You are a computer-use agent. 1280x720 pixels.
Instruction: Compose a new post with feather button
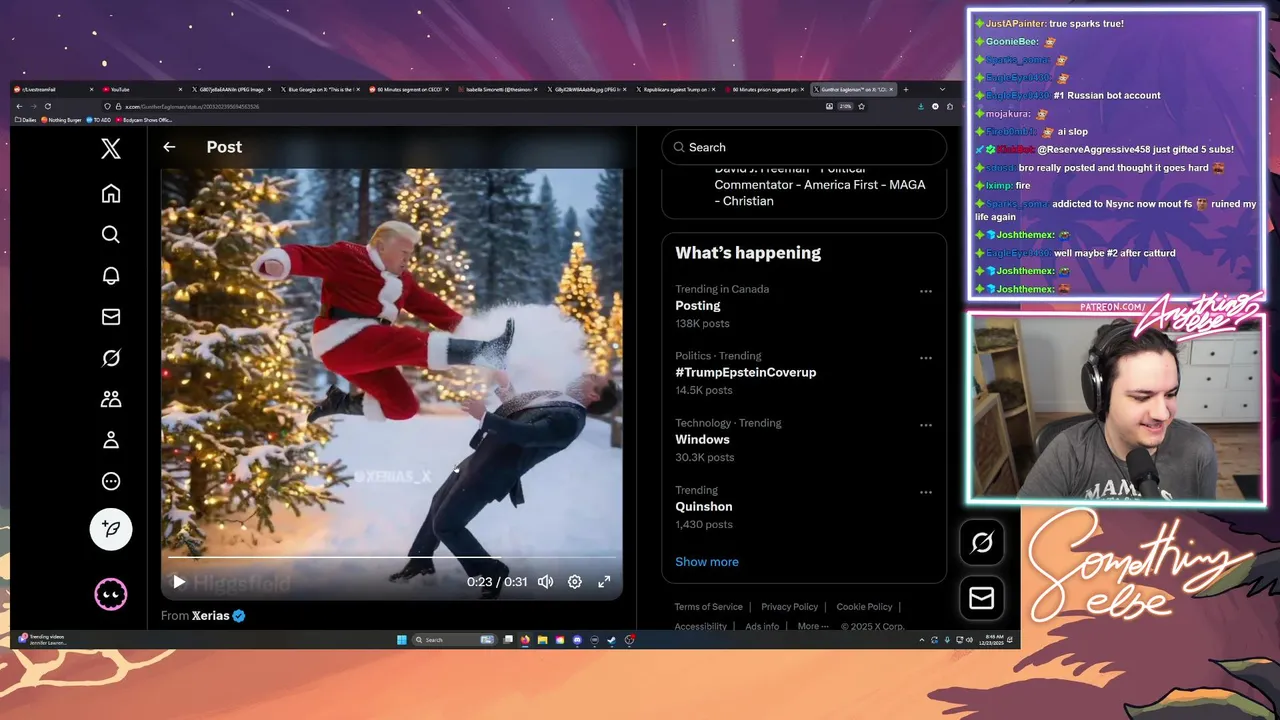pos(111,529)
